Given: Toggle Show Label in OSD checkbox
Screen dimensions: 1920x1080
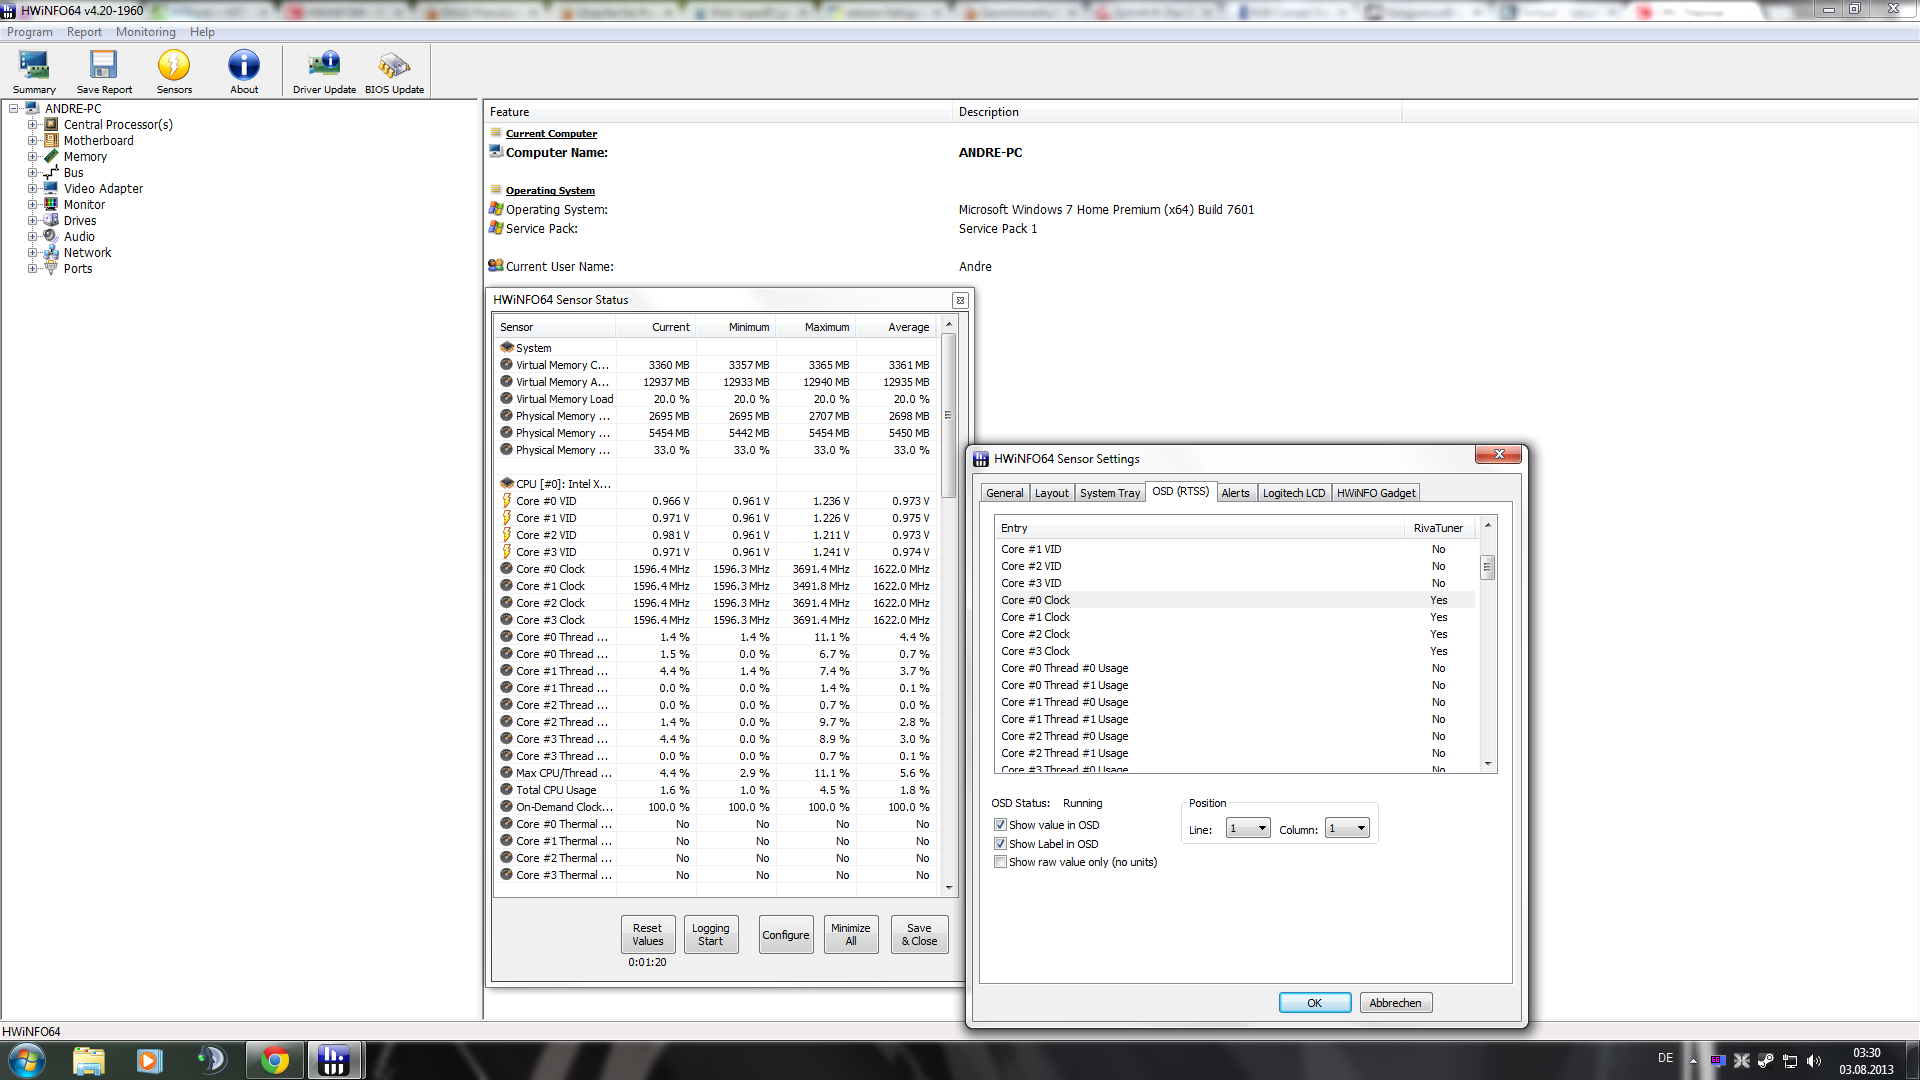Looking at the screenshot, I should 1000,844.
